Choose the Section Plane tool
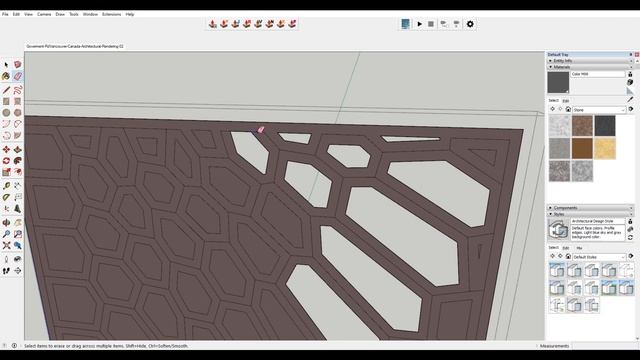This screenshot has width=640, height=360. click(x=18, y=270)
